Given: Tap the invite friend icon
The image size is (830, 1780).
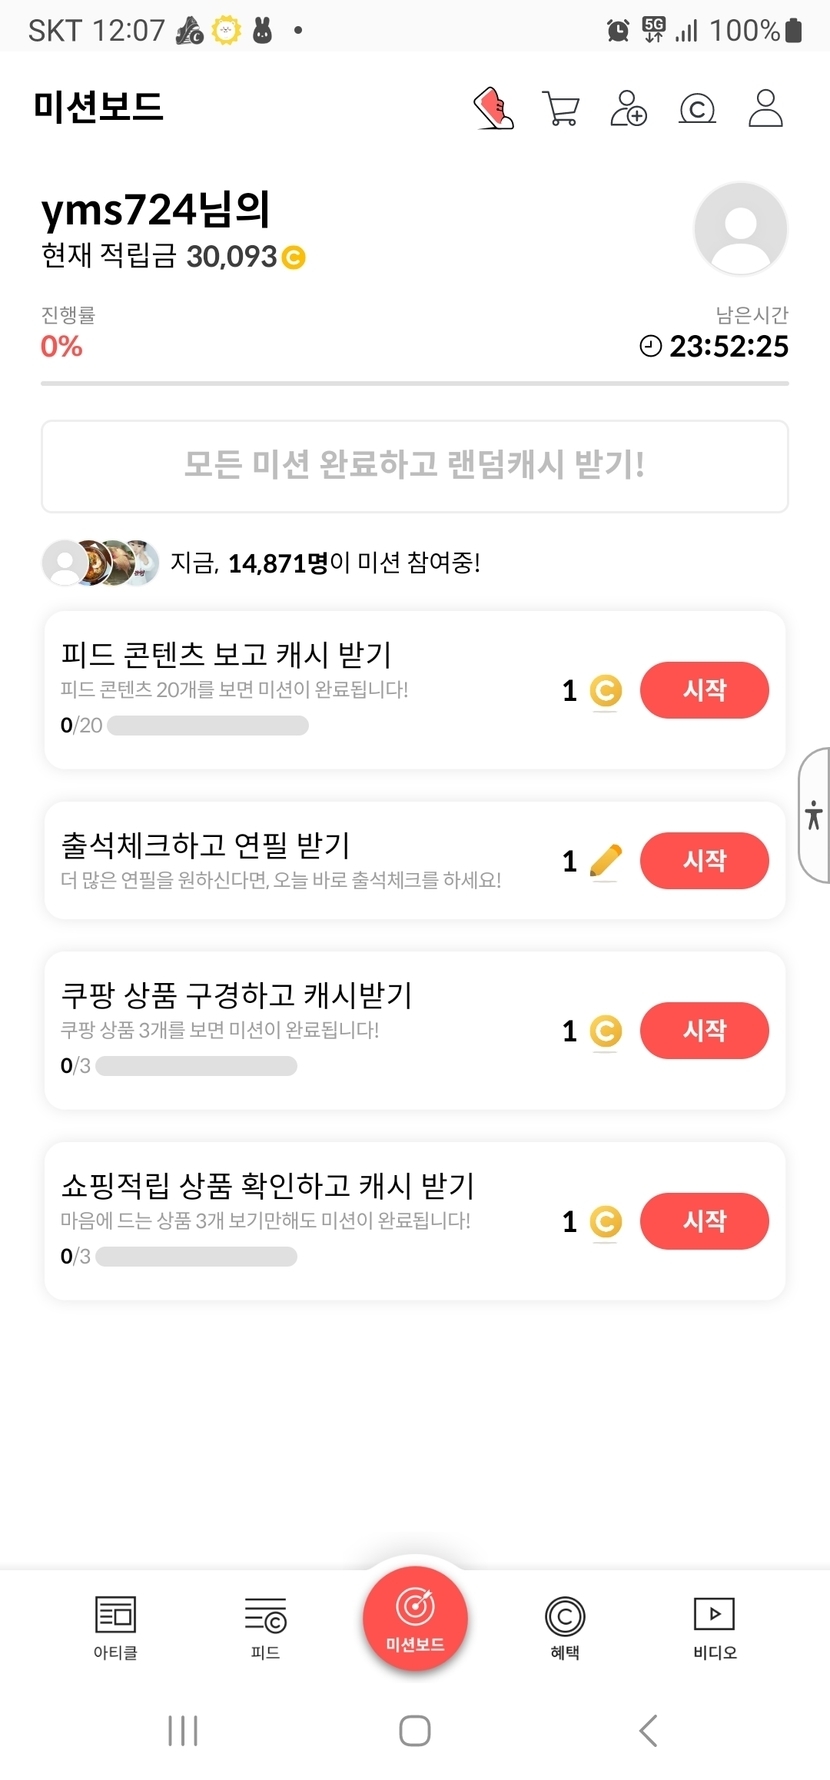Looking at the screenshot, I should (x=628, y=108).
